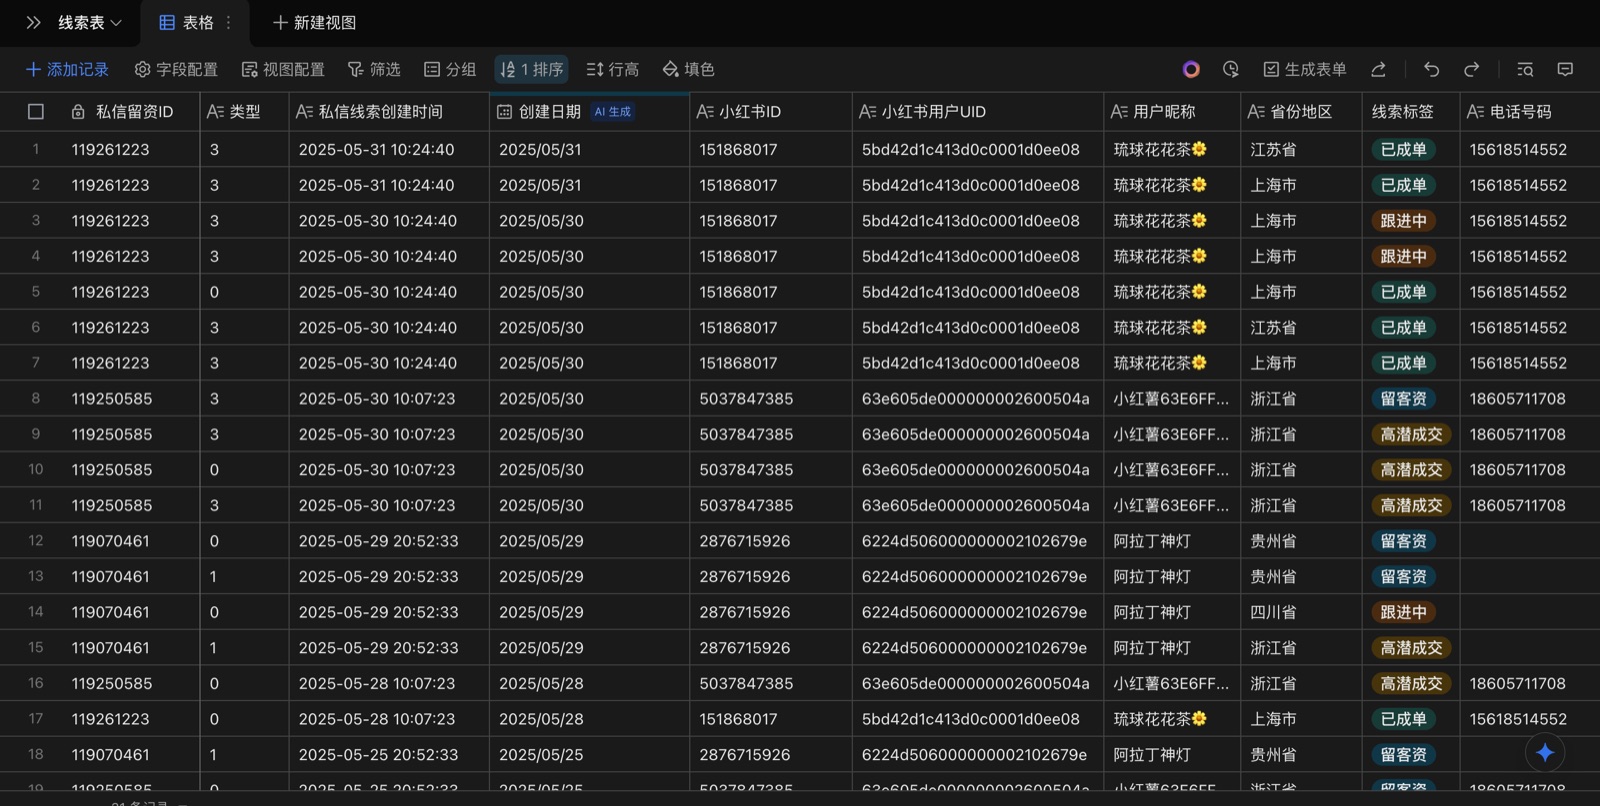Open 填色 fill color options

pos(688,69)
